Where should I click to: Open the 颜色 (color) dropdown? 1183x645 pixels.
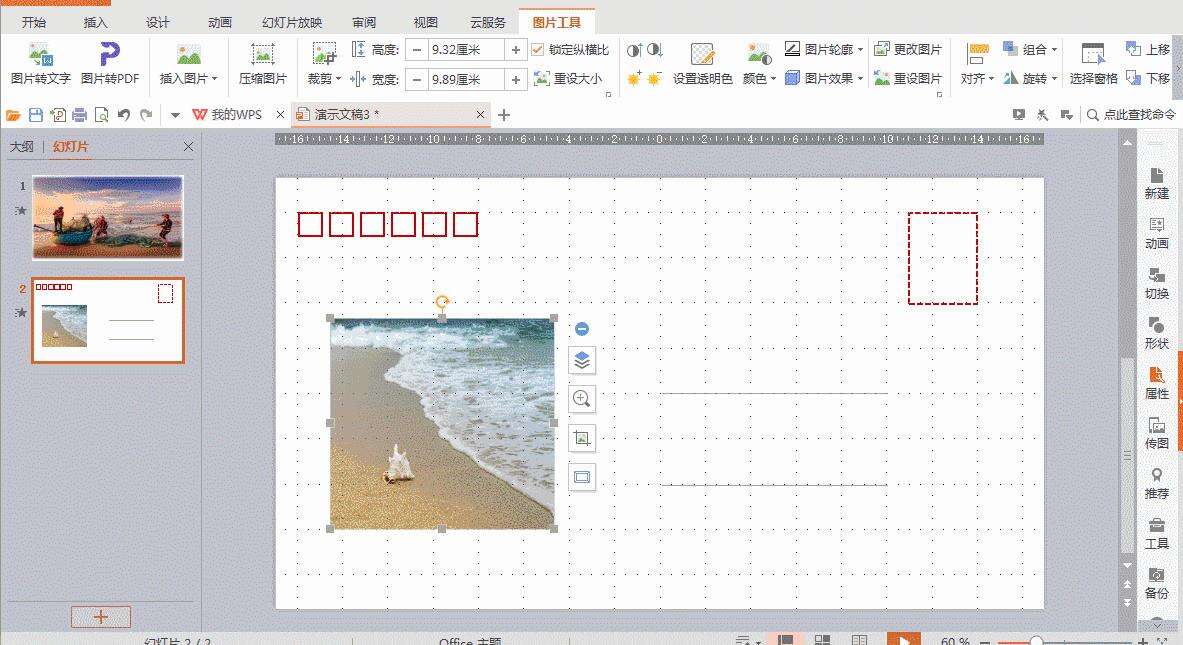[762, 77]
